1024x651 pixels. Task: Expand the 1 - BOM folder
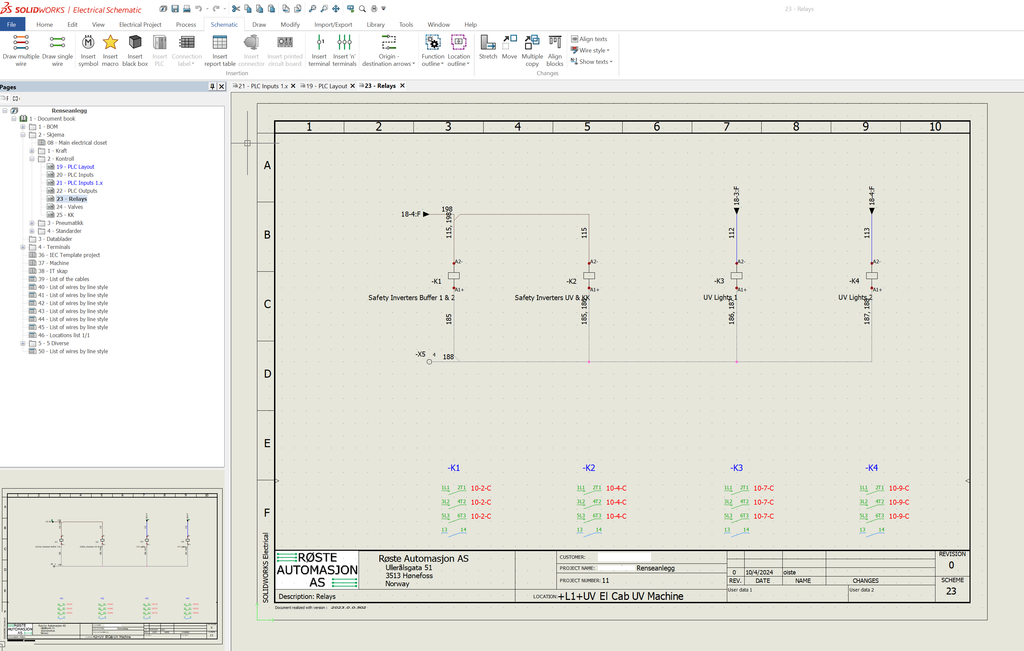23,127
